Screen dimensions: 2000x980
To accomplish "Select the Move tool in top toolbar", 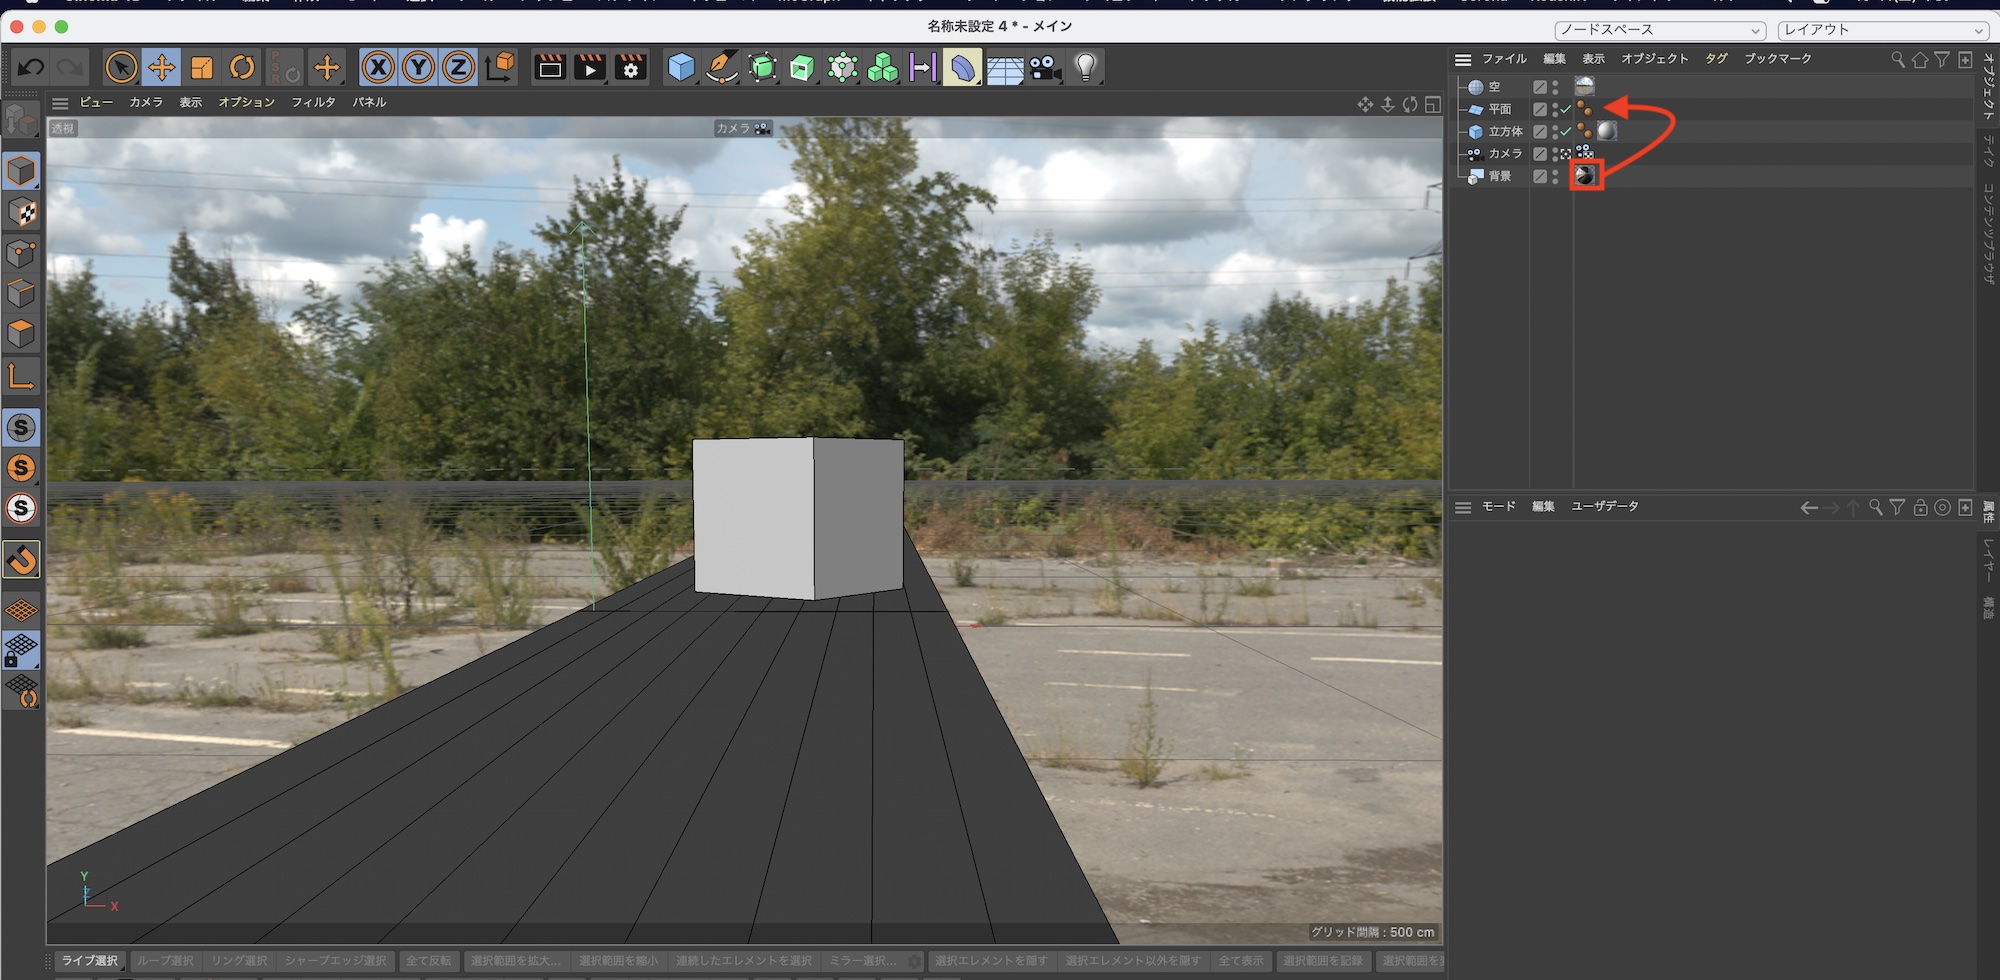I will coord(161,68).
